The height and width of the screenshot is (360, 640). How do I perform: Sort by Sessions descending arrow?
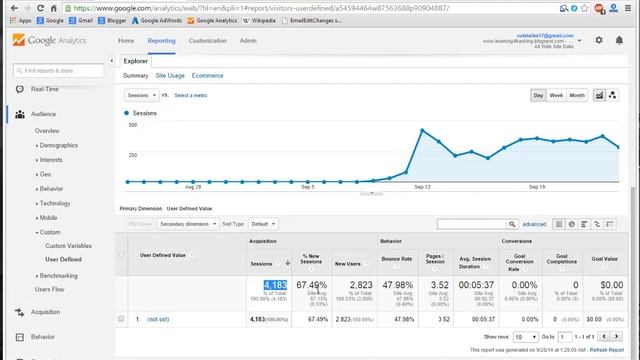[x=288, y=263]
